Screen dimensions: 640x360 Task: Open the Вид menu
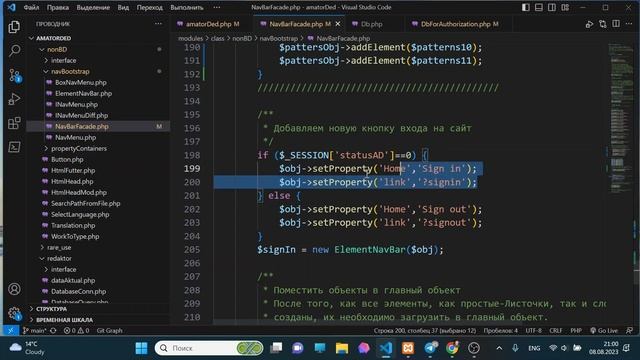coord(123,7)
